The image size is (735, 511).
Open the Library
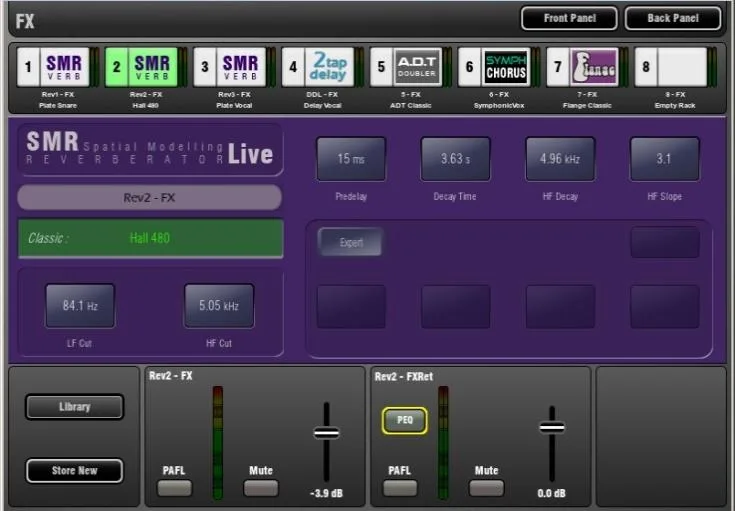(75, 407)
